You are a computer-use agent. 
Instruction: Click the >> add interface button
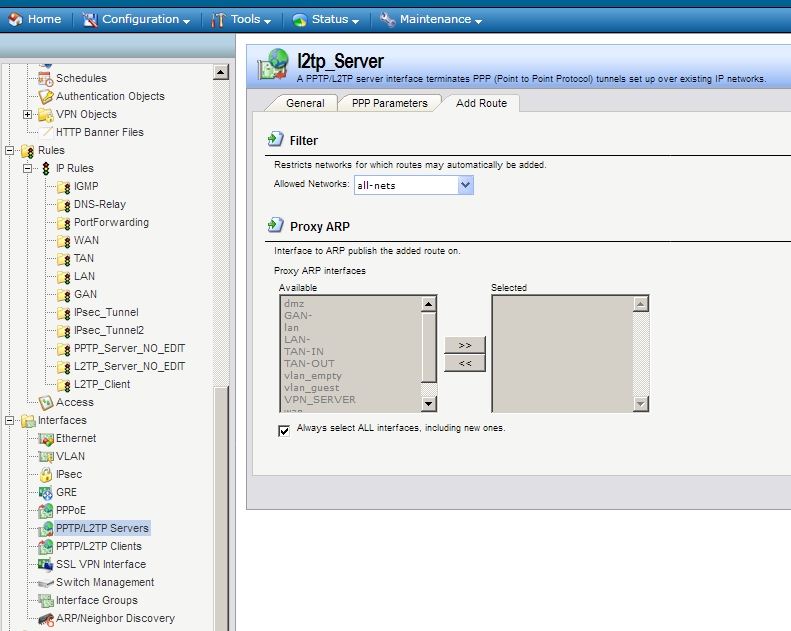(465, 345)
